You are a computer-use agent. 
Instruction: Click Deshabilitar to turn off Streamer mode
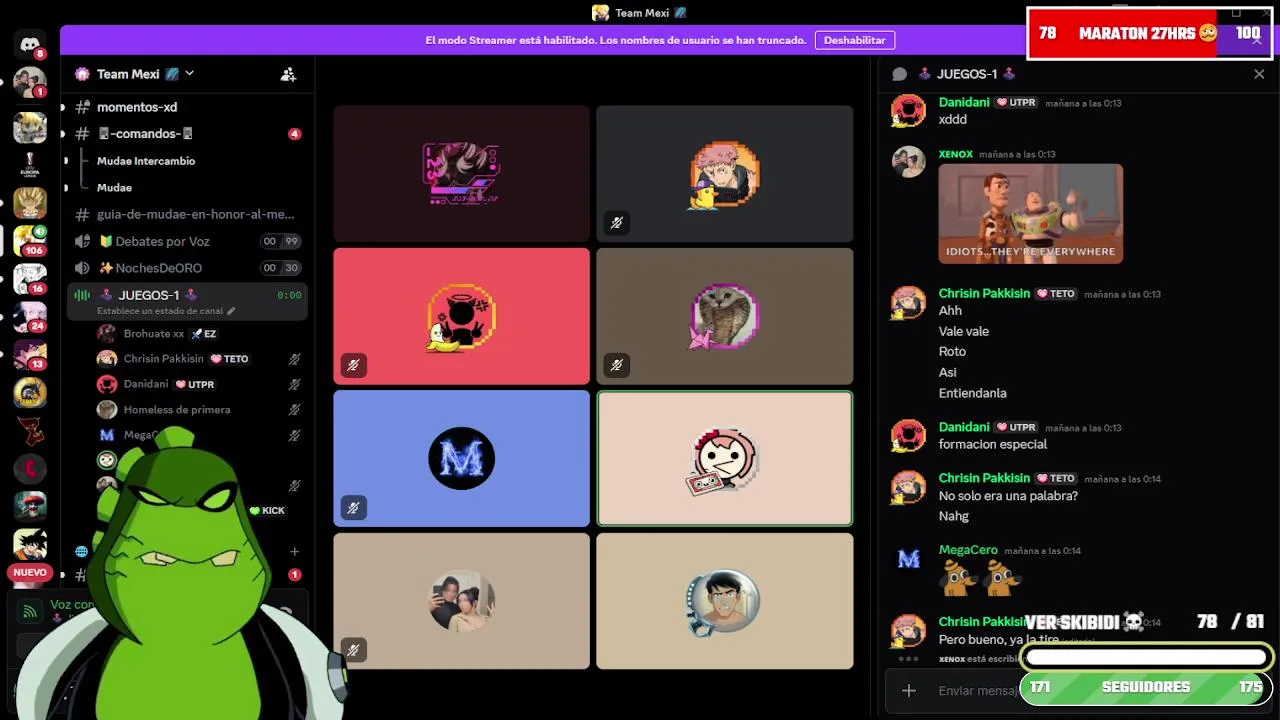tap(855, 40)
